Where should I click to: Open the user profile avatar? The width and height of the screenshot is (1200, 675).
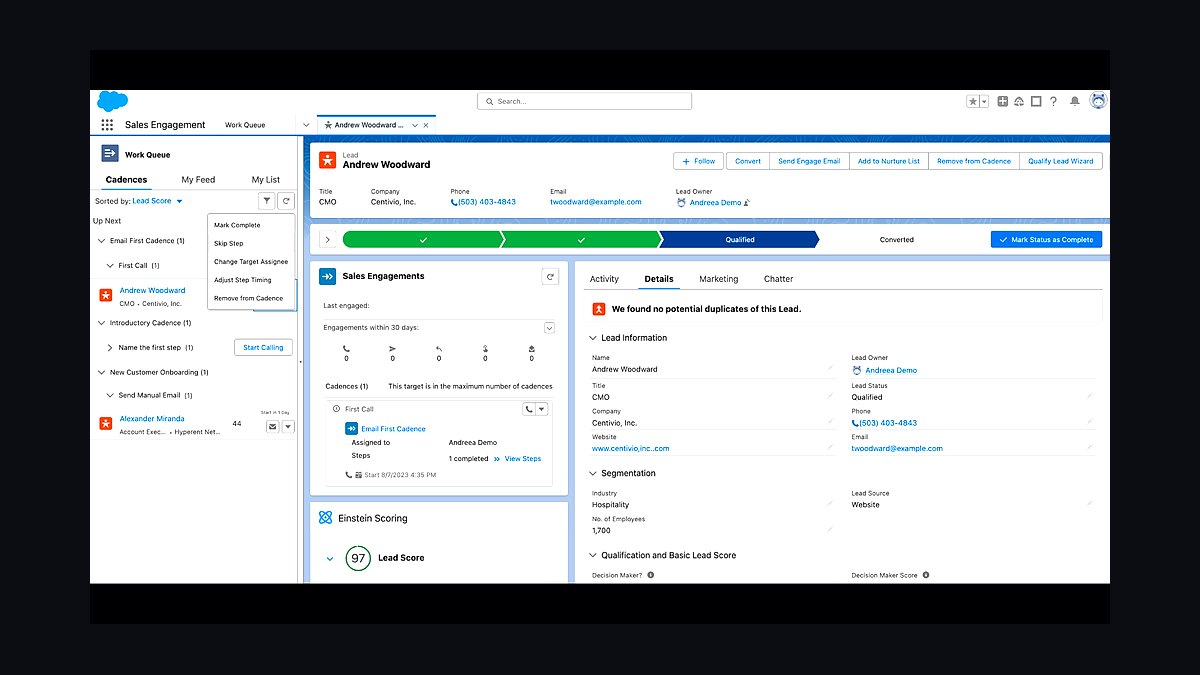click(x=1098, y=101)
